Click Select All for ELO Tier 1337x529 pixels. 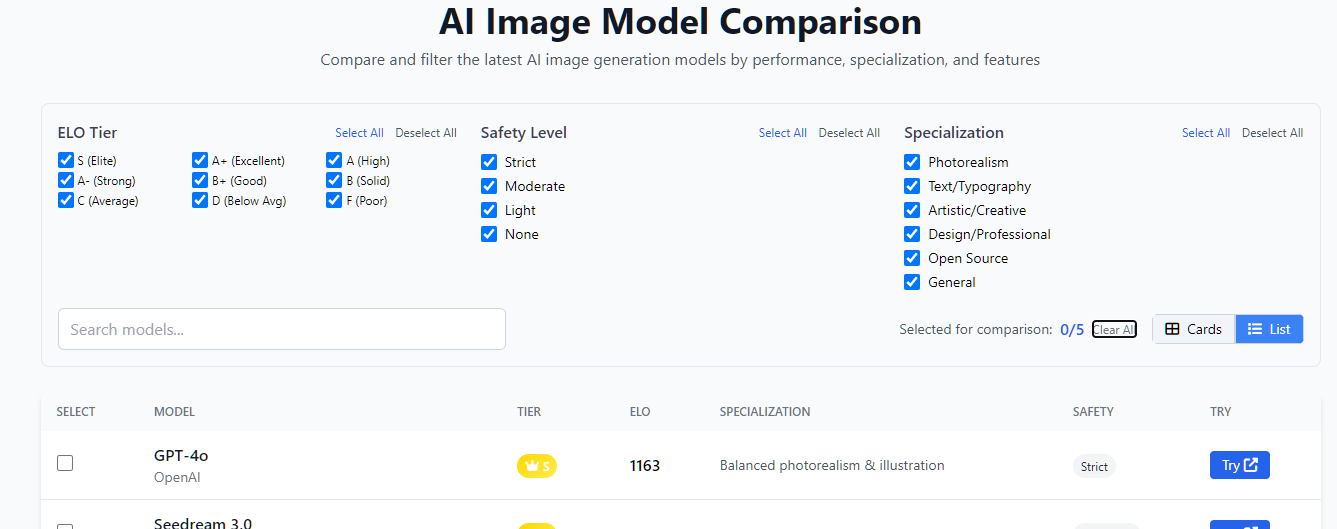pos(359,133)
